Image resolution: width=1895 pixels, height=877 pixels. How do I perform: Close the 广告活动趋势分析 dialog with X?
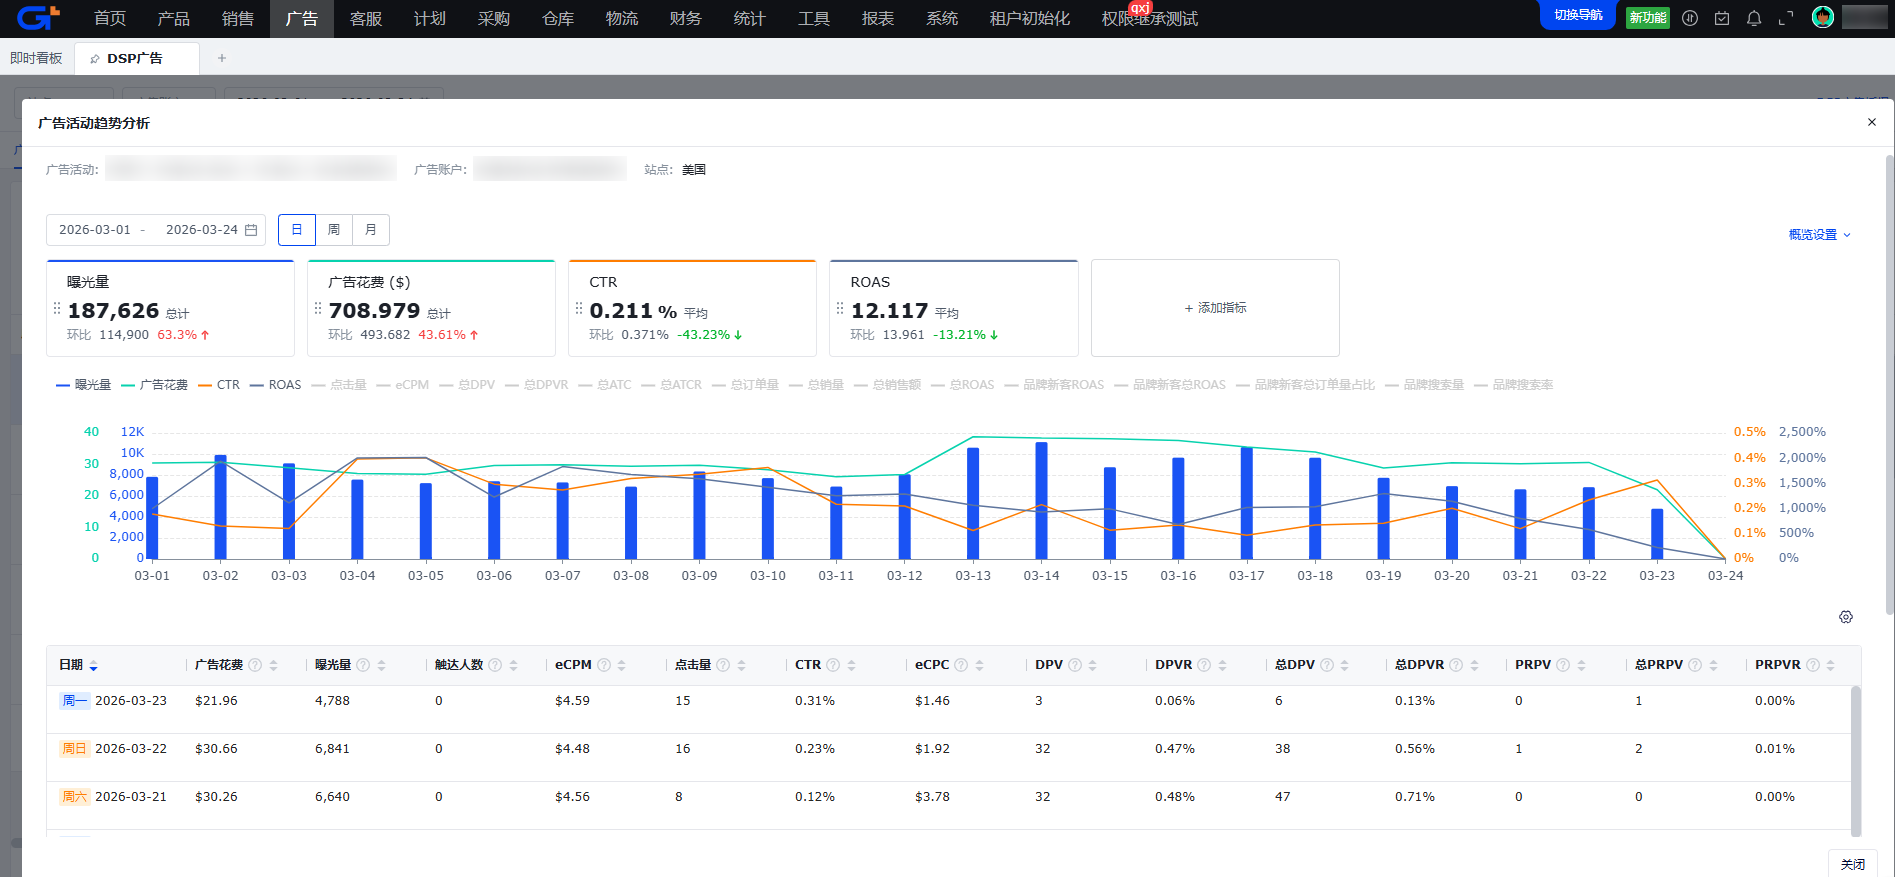(x=1871, y=122)
